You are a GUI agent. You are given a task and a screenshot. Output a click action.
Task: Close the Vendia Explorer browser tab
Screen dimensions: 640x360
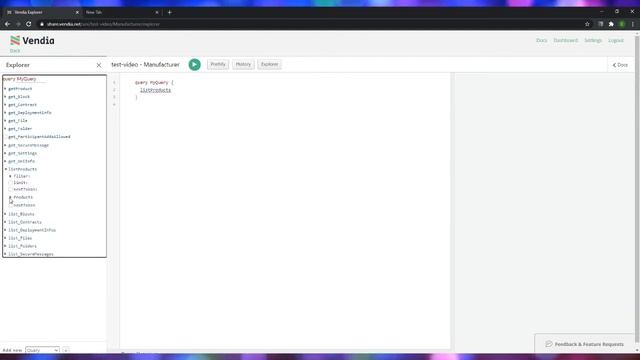pyautogui.click(x=77, y=13)
